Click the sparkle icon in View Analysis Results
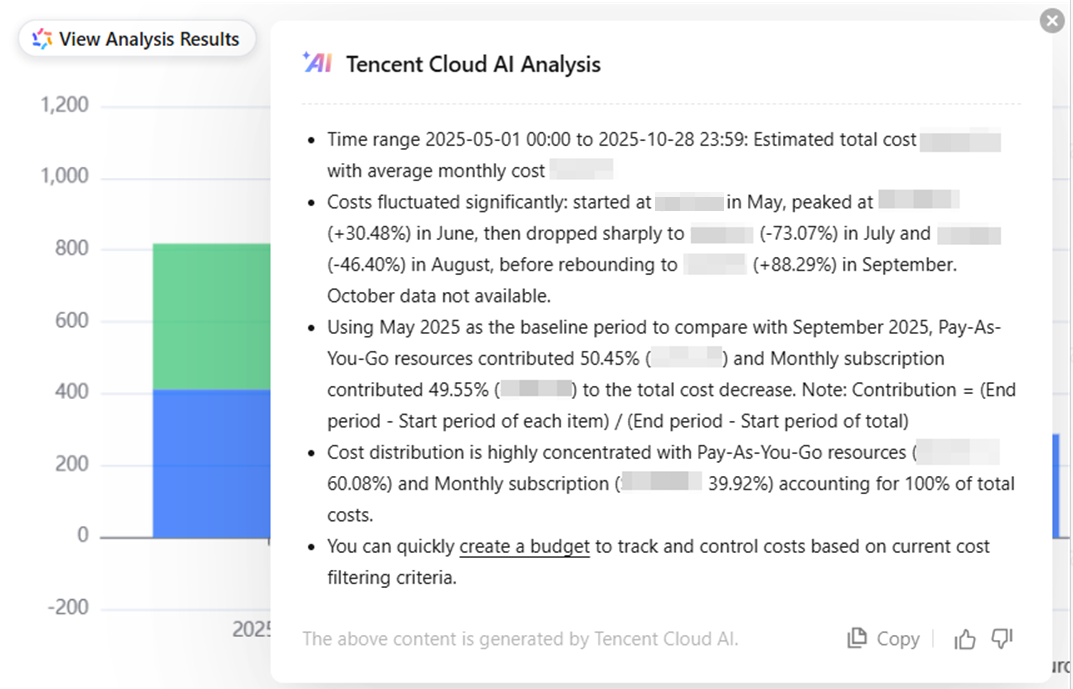1073x689 pixels. point(42,39)
